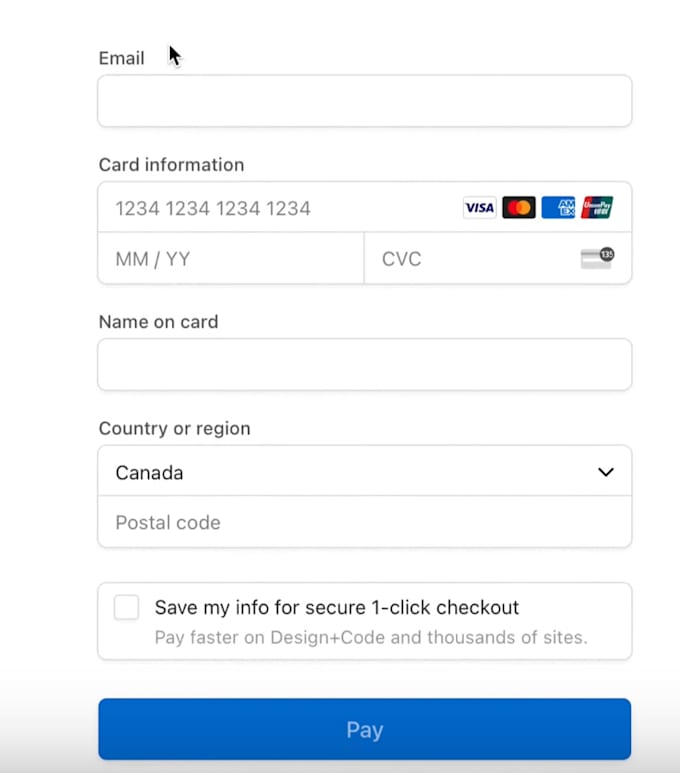Viewport: 680px width, 773px height.
Task: Click Save my info for secure checkout text
Action: [x=337, y=607]
